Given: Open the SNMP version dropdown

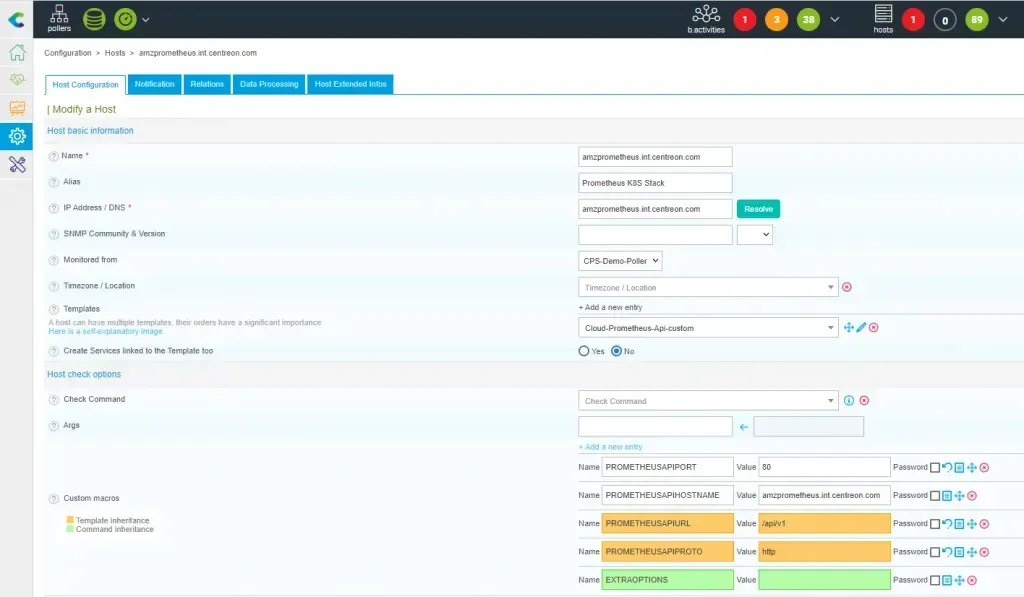Looking at the screenshot, I should 755,234.
